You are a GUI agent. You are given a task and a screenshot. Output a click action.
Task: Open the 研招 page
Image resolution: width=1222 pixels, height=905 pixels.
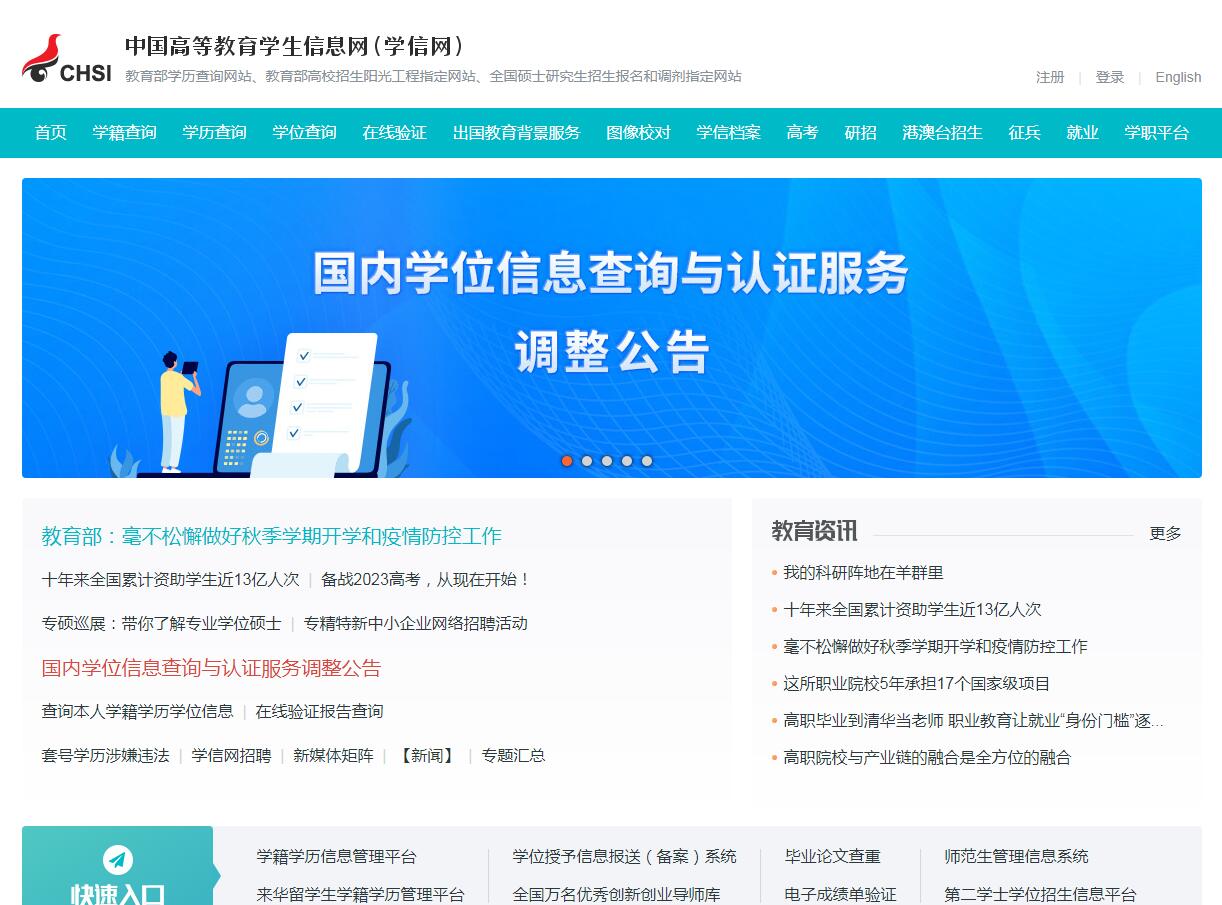[x=860, y=132]
